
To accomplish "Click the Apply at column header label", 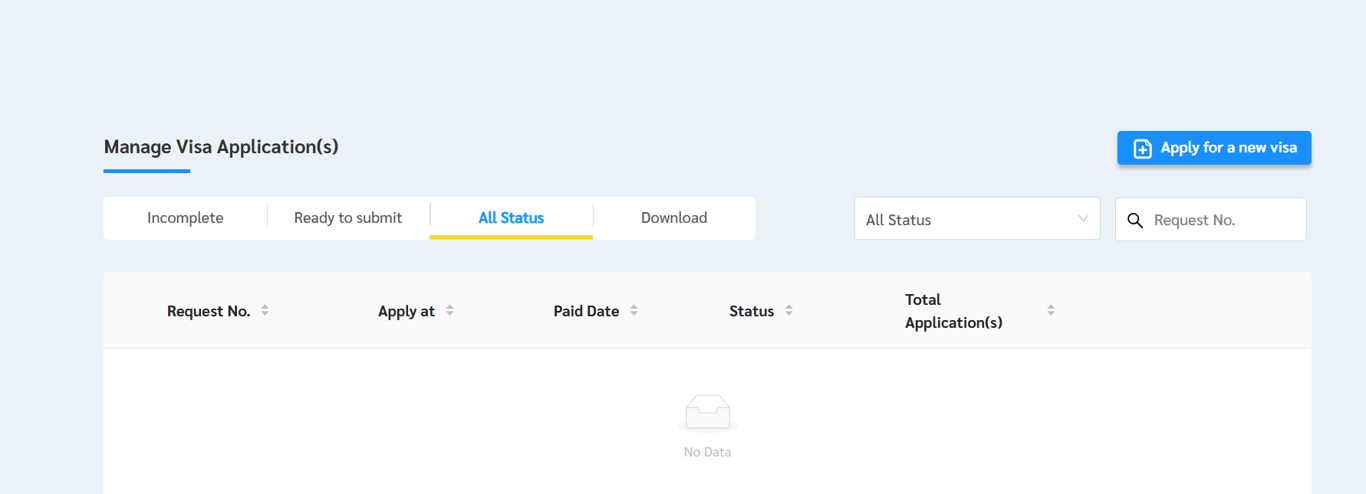I will (x=406, y=311).
